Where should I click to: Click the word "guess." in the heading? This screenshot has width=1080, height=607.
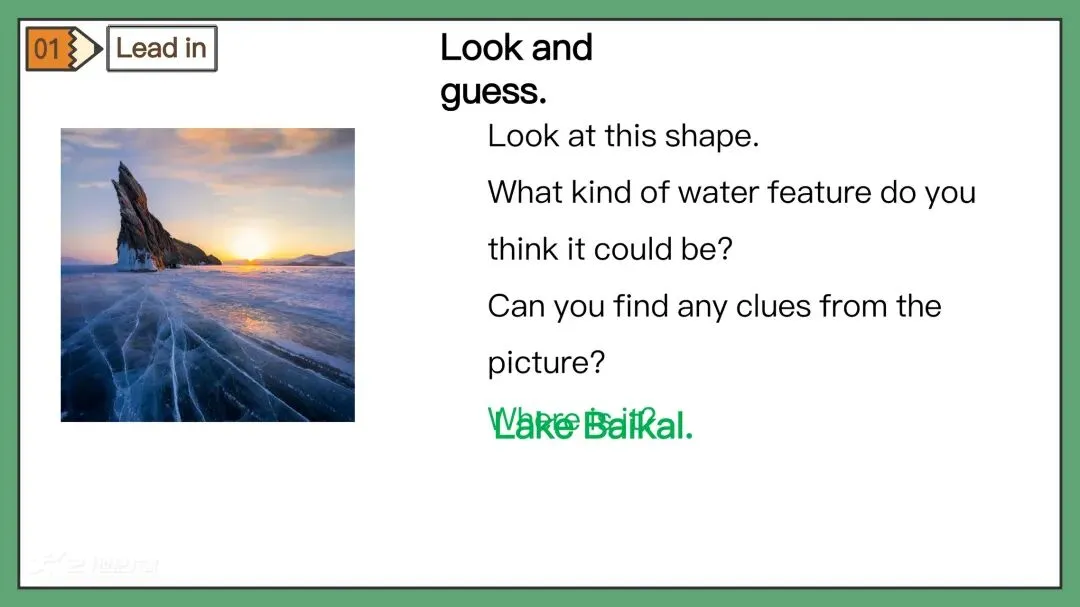pos(493,91)
